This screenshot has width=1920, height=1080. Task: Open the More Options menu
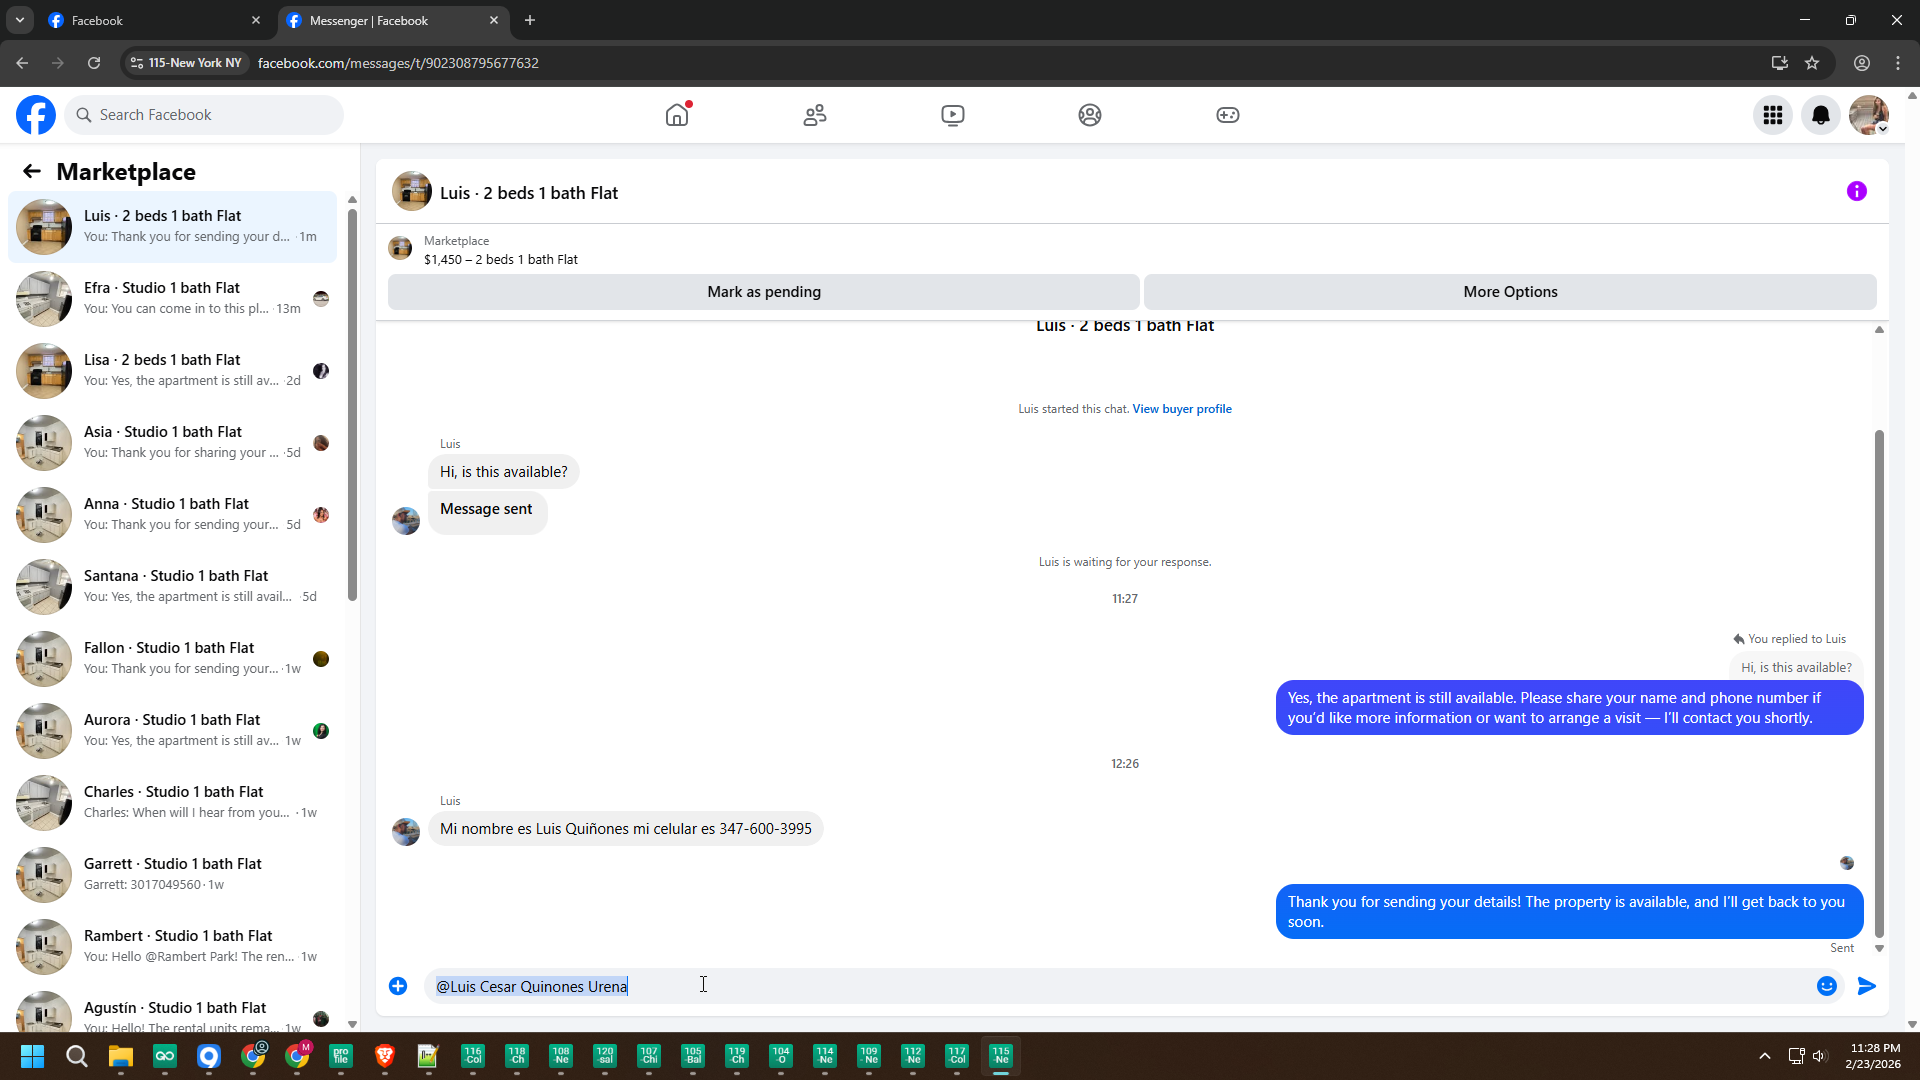pyautogui.click(x=1510, y=292)
